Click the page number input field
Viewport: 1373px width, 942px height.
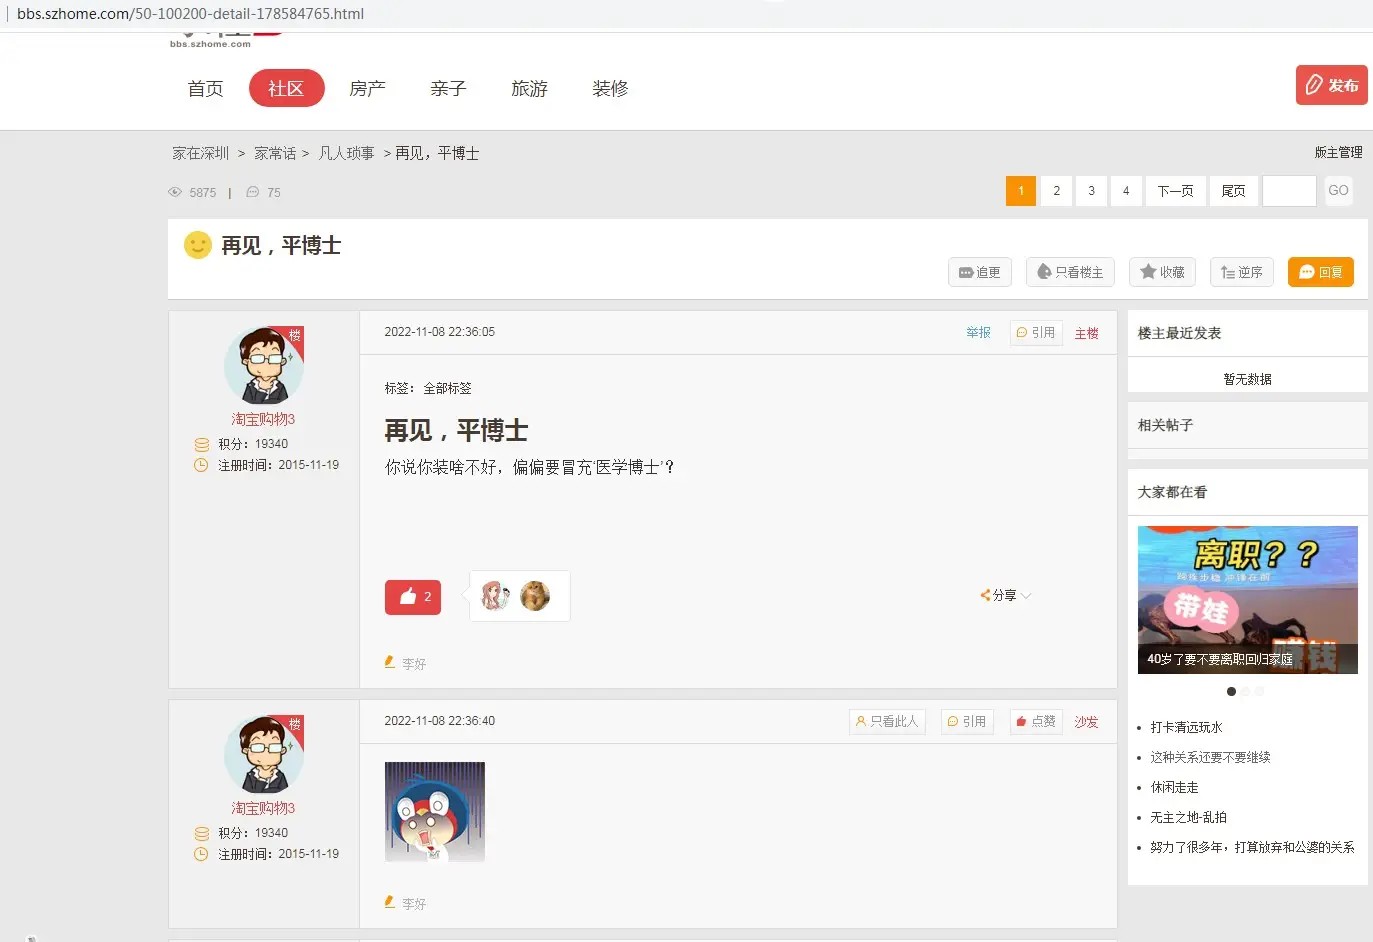point(1288,191)
